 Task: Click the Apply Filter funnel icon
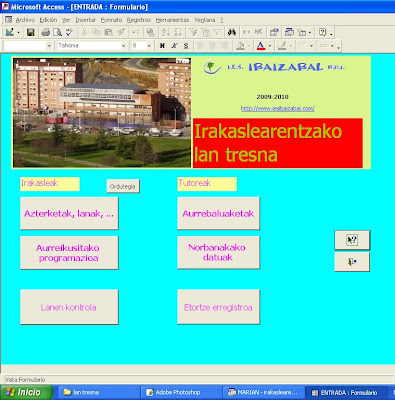217,32
